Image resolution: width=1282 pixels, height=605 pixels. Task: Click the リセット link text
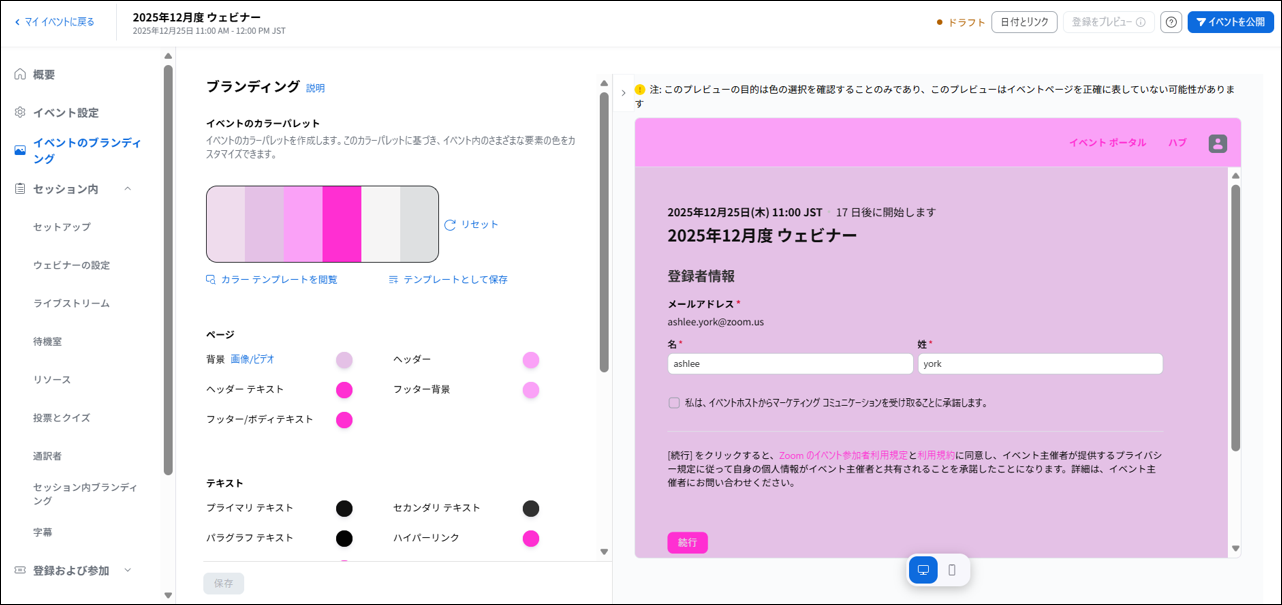[480, 224]
